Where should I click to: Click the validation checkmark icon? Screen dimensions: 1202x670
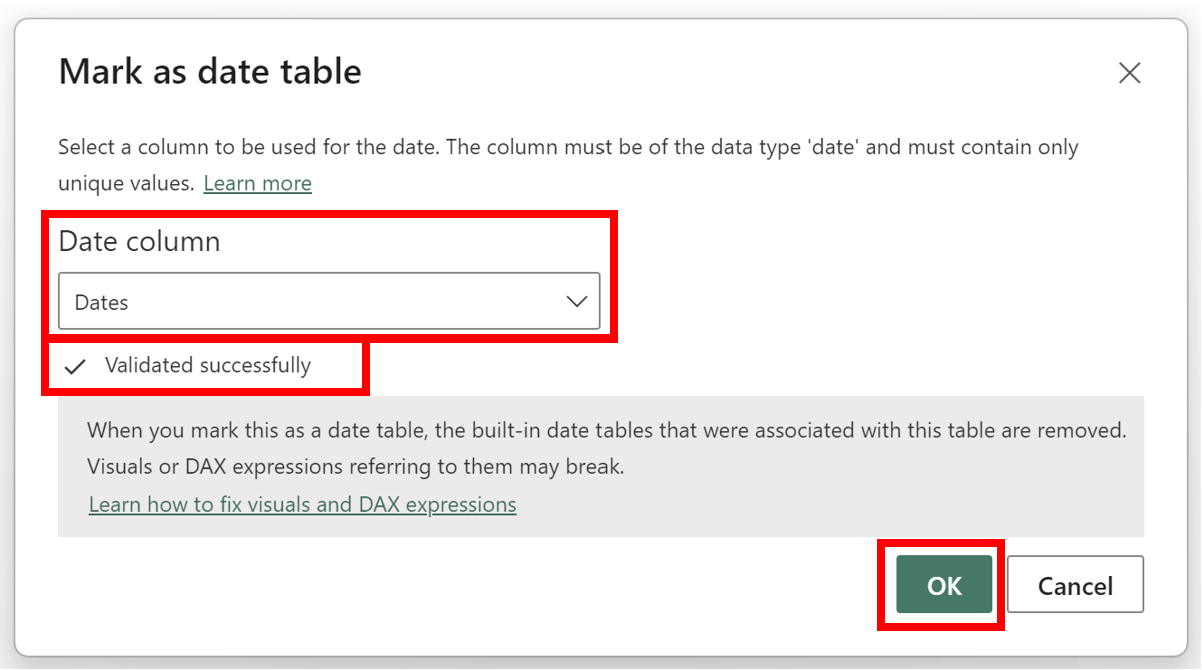[x=74, y=365]
